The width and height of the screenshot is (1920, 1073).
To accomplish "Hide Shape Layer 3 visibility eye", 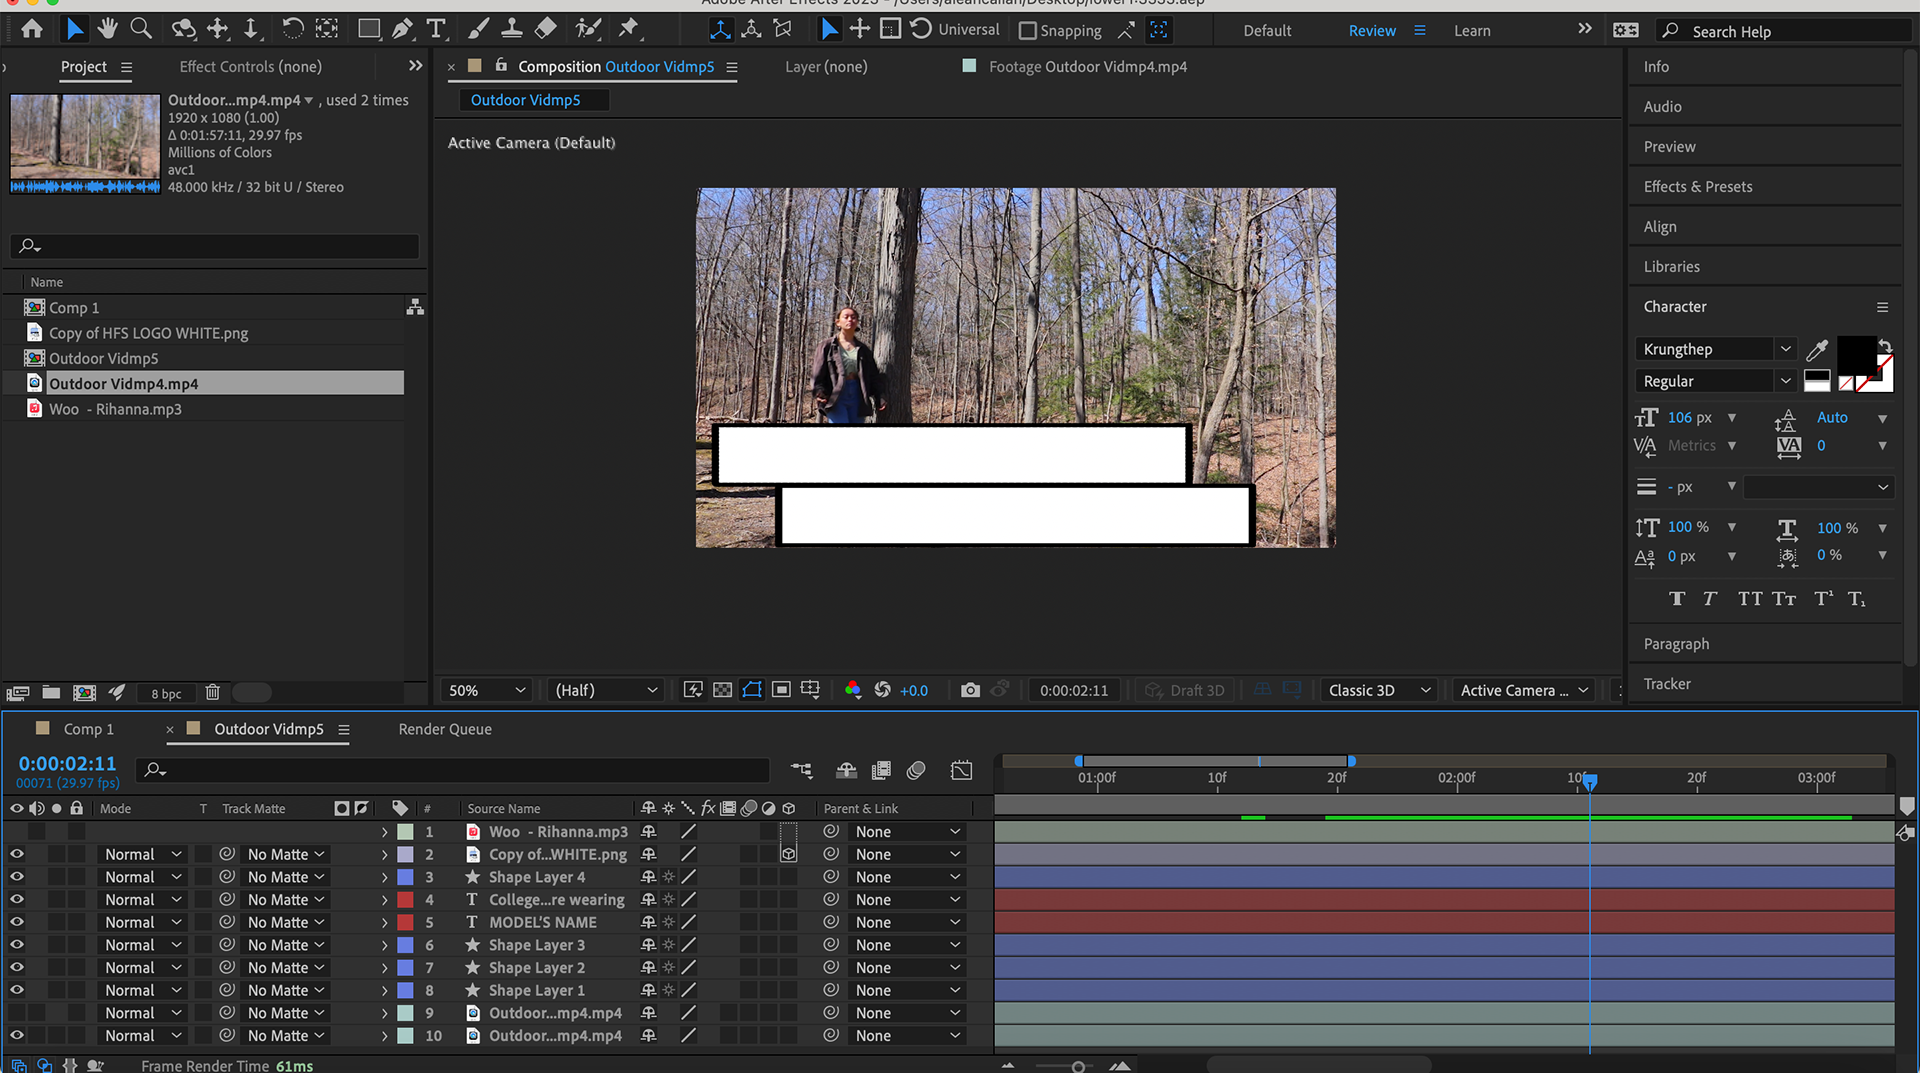I will [x=16, y=945].
